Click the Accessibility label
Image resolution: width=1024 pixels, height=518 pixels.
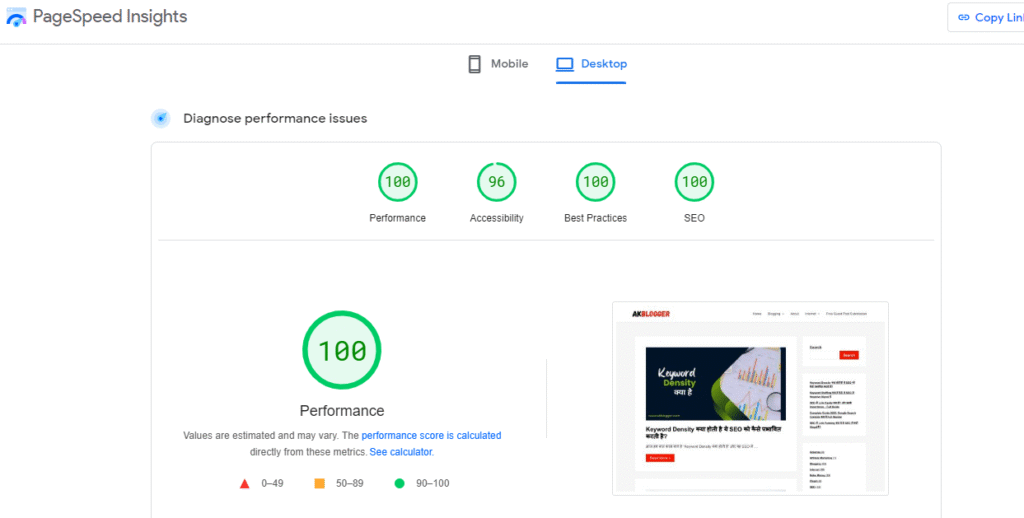coord(496,218)
